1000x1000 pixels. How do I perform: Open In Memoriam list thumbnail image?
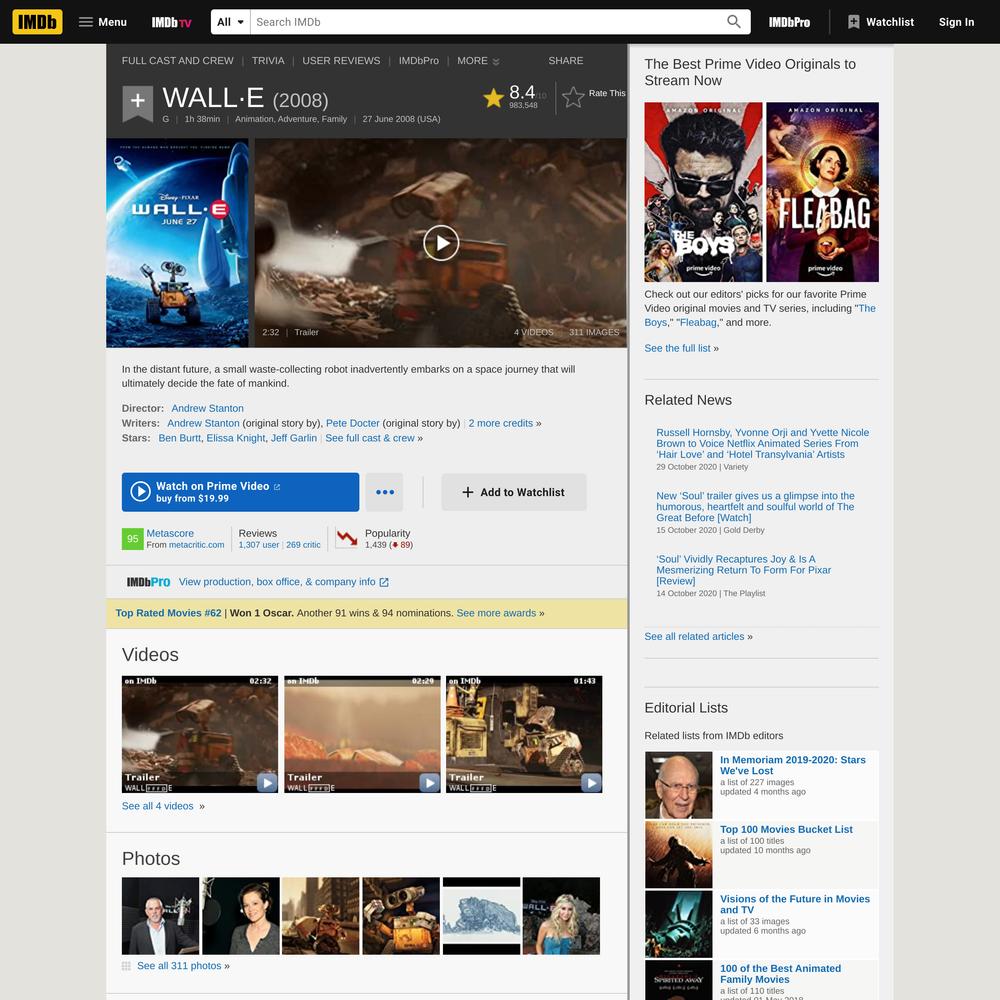pos(679,784)
